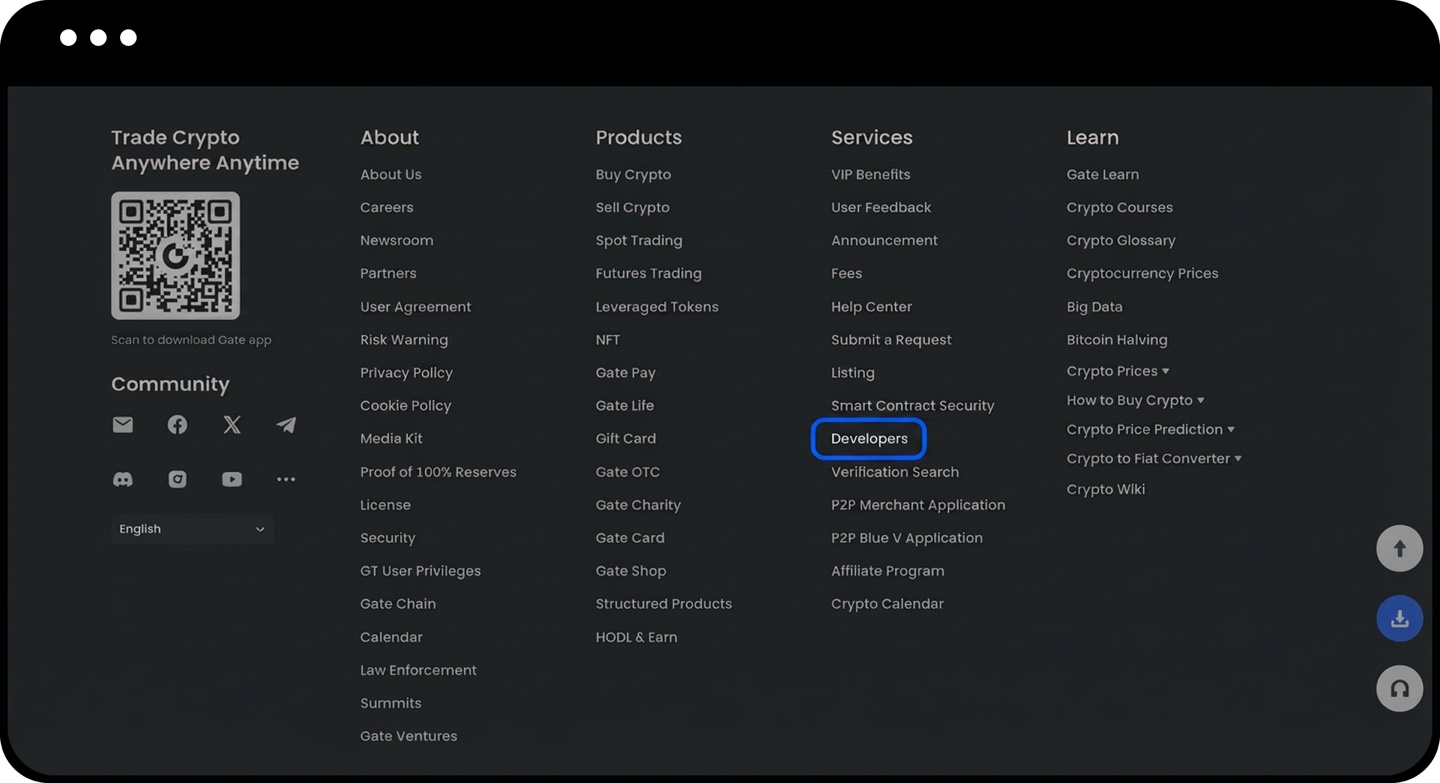The image size is (1440, 783).
Task: Click the Buy Crypto link
Action: click(x=633, y=174)
